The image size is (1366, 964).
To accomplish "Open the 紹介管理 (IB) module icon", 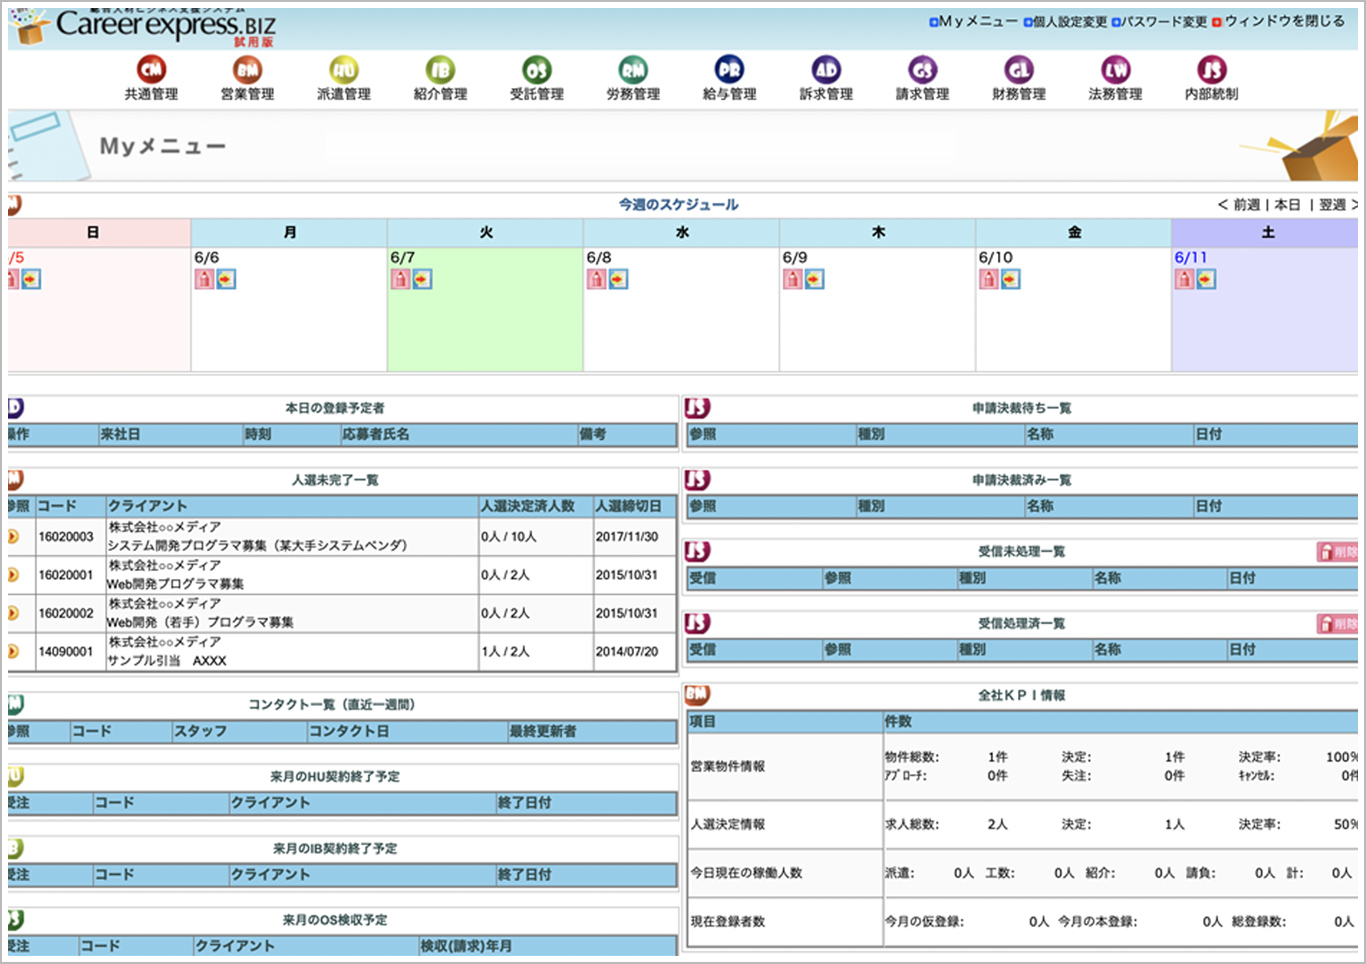I will pos(441,70).
